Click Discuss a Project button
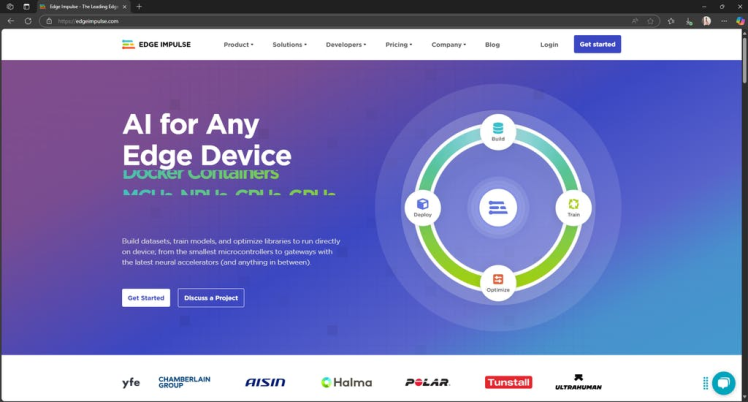The width and height of the screenshot is (748, 402). tap(211, 298)
